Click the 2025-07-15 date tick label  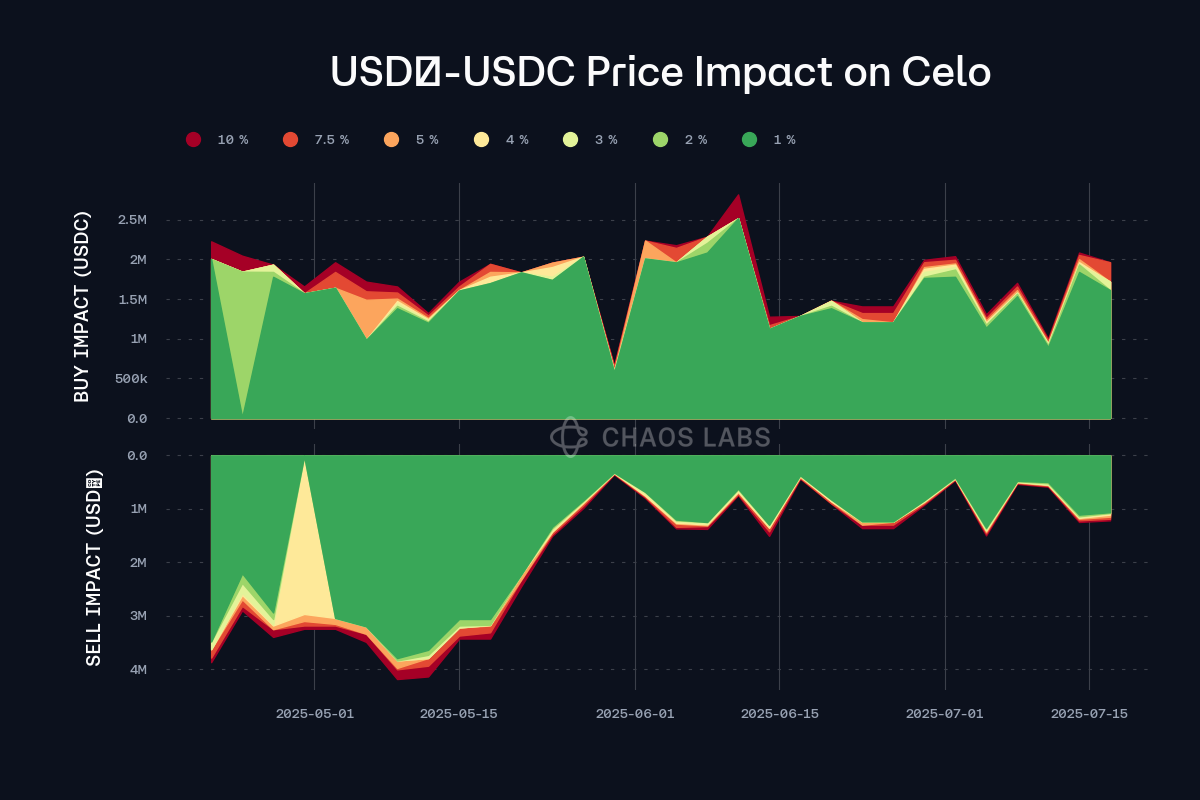[x=1089, y=714]
